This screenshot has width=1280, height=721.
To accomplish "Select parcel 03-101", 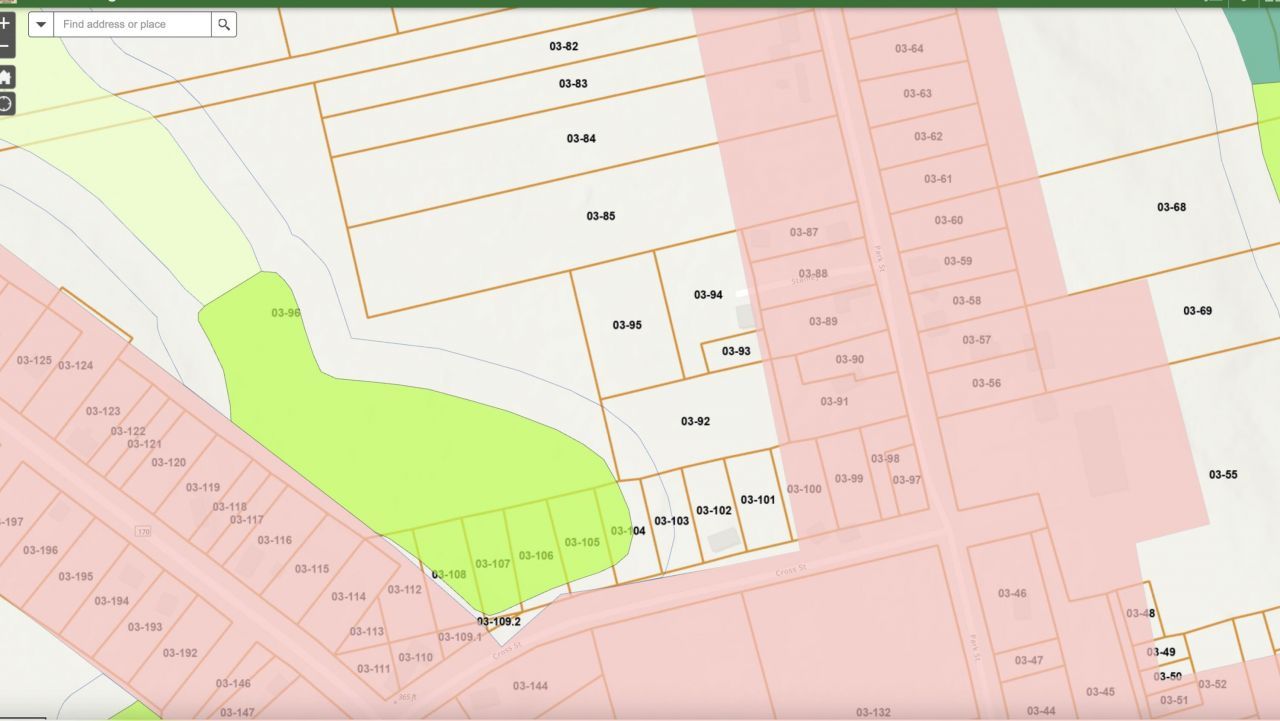I will tap(757, 500).
